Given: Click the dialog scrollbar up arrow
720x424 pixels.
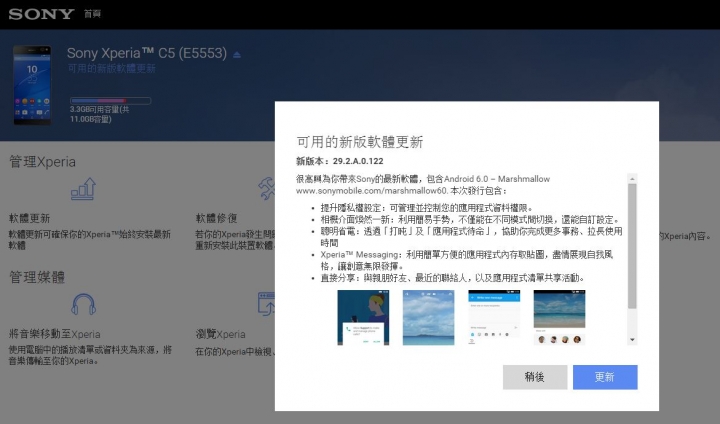Looking at the screenshot, I should pos(632,179).
